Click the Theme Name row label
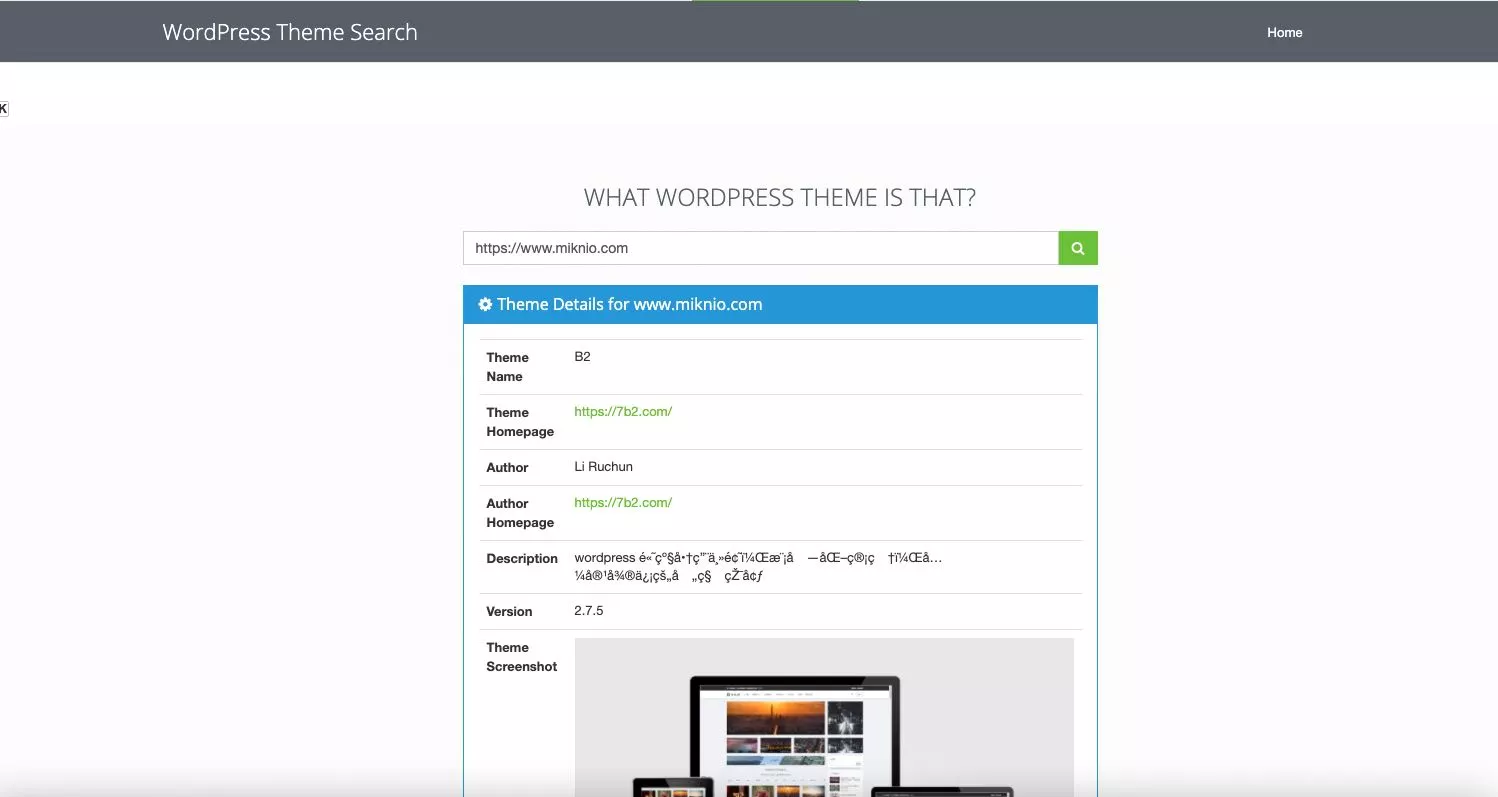Image resolution: width=1498 pixels, height=797 pixels. tap(507, 367)
